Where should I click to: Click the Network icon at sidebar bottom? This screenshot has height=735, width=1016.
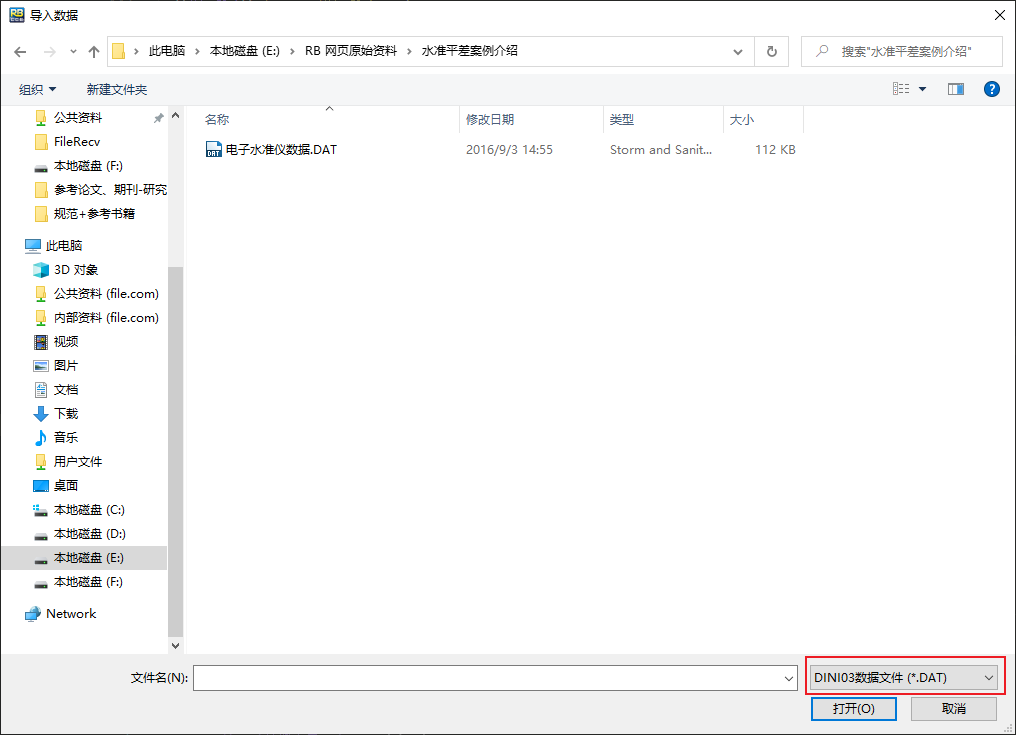click(34, 613)
